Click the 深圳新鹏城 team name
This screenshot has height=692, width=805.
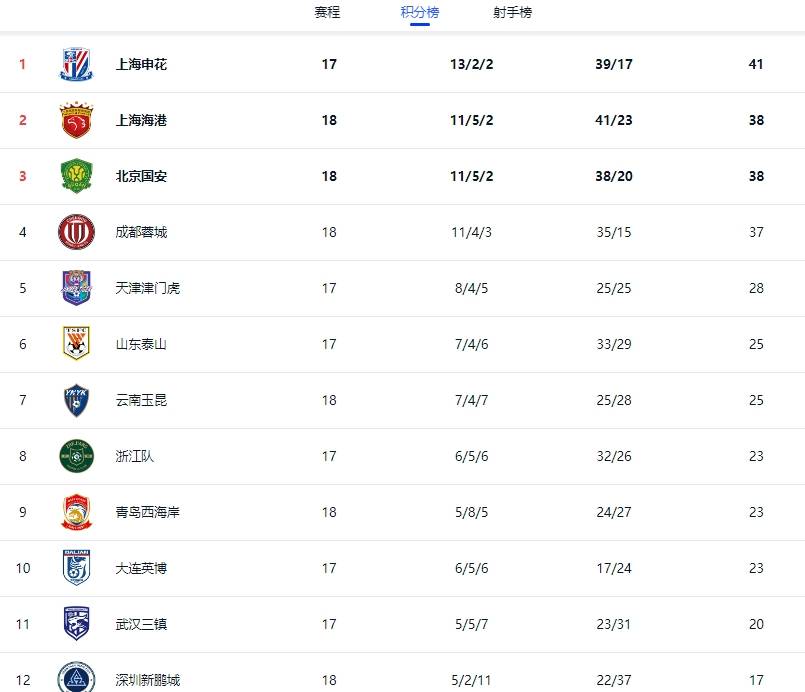point(147,680)
